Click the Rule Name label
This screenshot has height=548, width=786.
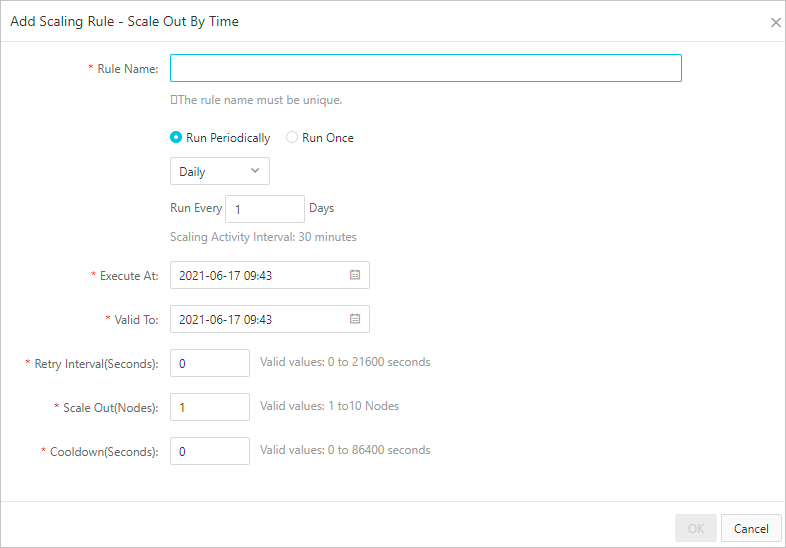coord(127,69)
